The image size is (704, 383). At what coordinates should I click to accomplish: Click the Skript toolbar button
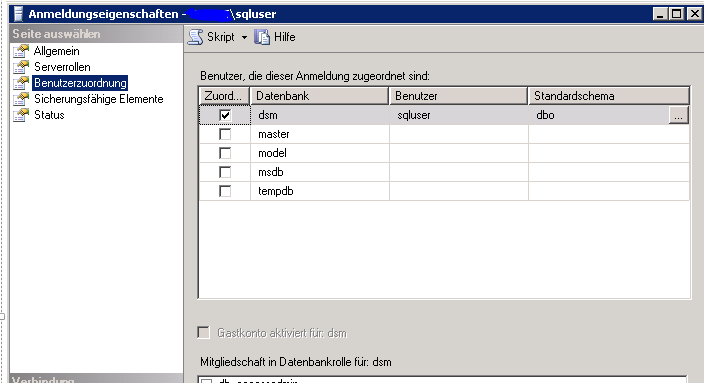[211, 37]
